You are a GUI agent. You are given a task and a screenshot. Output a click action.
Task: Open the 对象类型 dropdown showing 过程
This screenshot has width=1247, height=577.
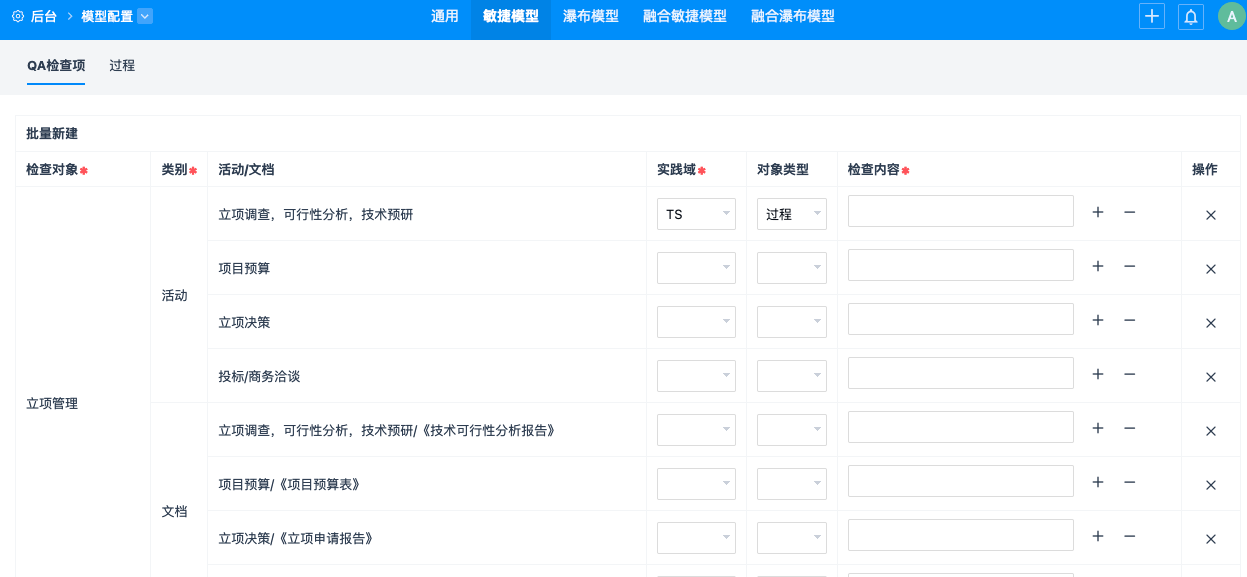[x=792, y=214]
